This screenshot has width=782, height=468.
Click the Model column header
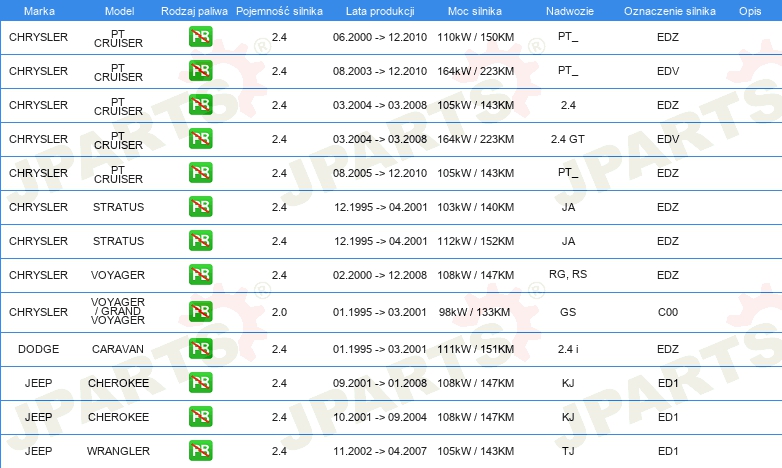coord(120,11)
